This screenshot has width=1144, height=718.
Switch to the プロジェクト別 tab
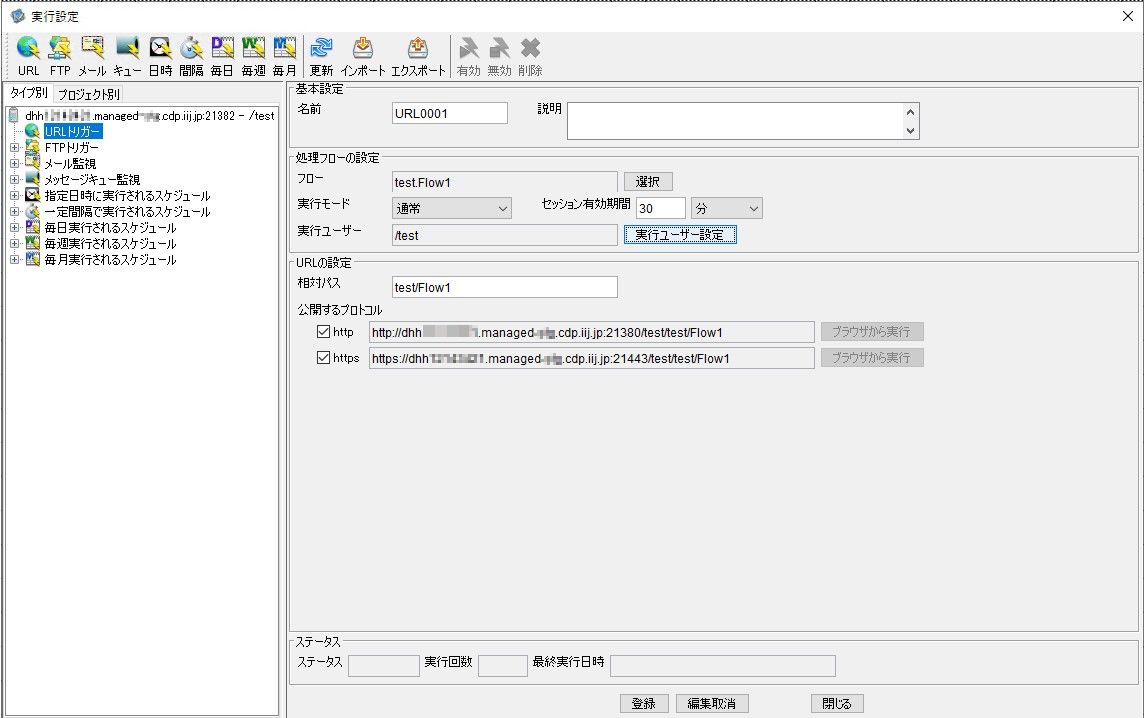(x=88, y=94)
